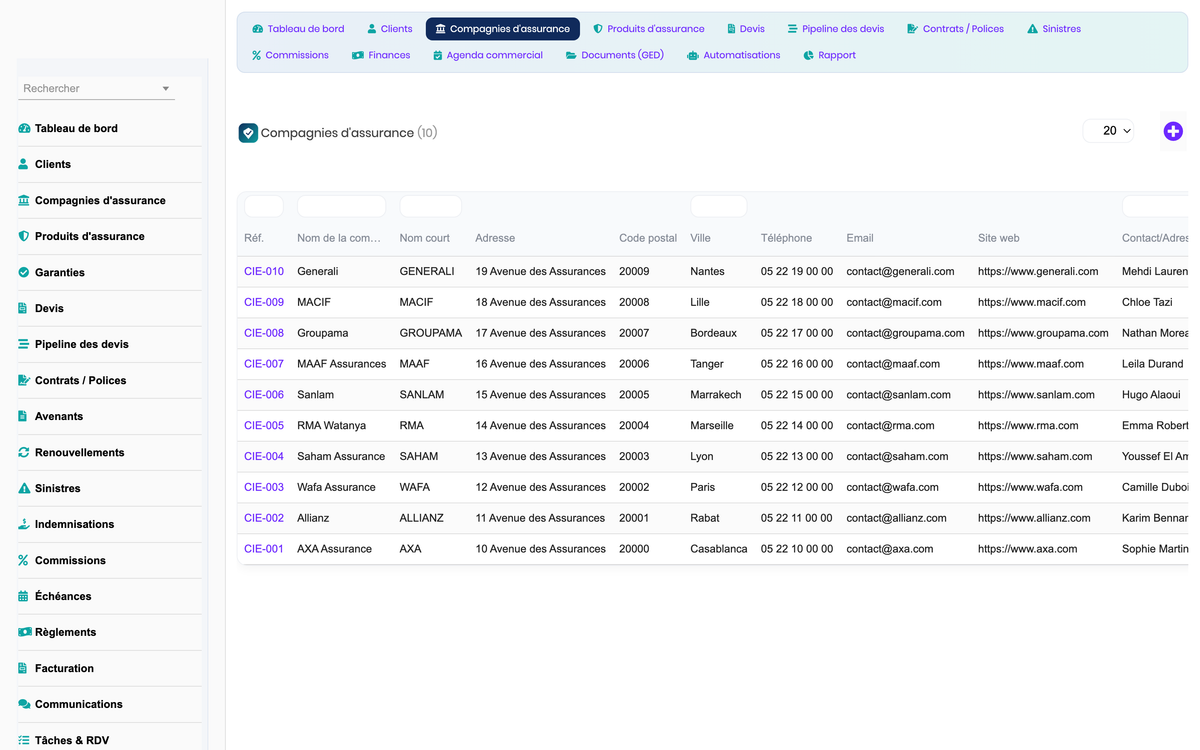
Task: Click the Groupama company name cell
Action: pos(322,333)
